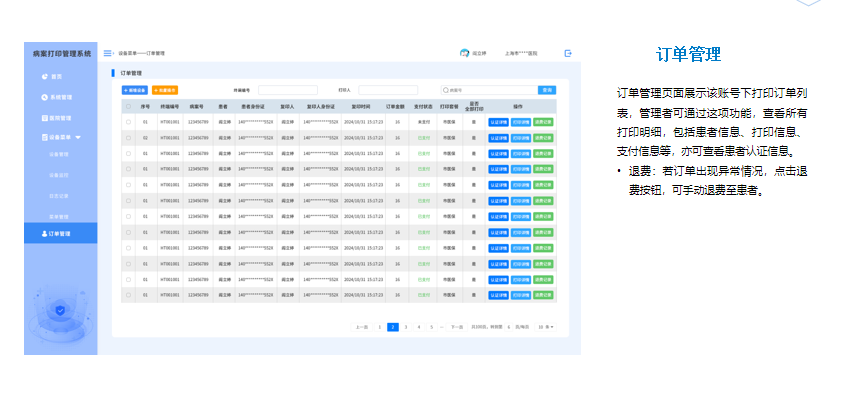Check the last table row checkbox
Image resolution: width=849 pixels, height=401 pixels.
tap(128, 294)
